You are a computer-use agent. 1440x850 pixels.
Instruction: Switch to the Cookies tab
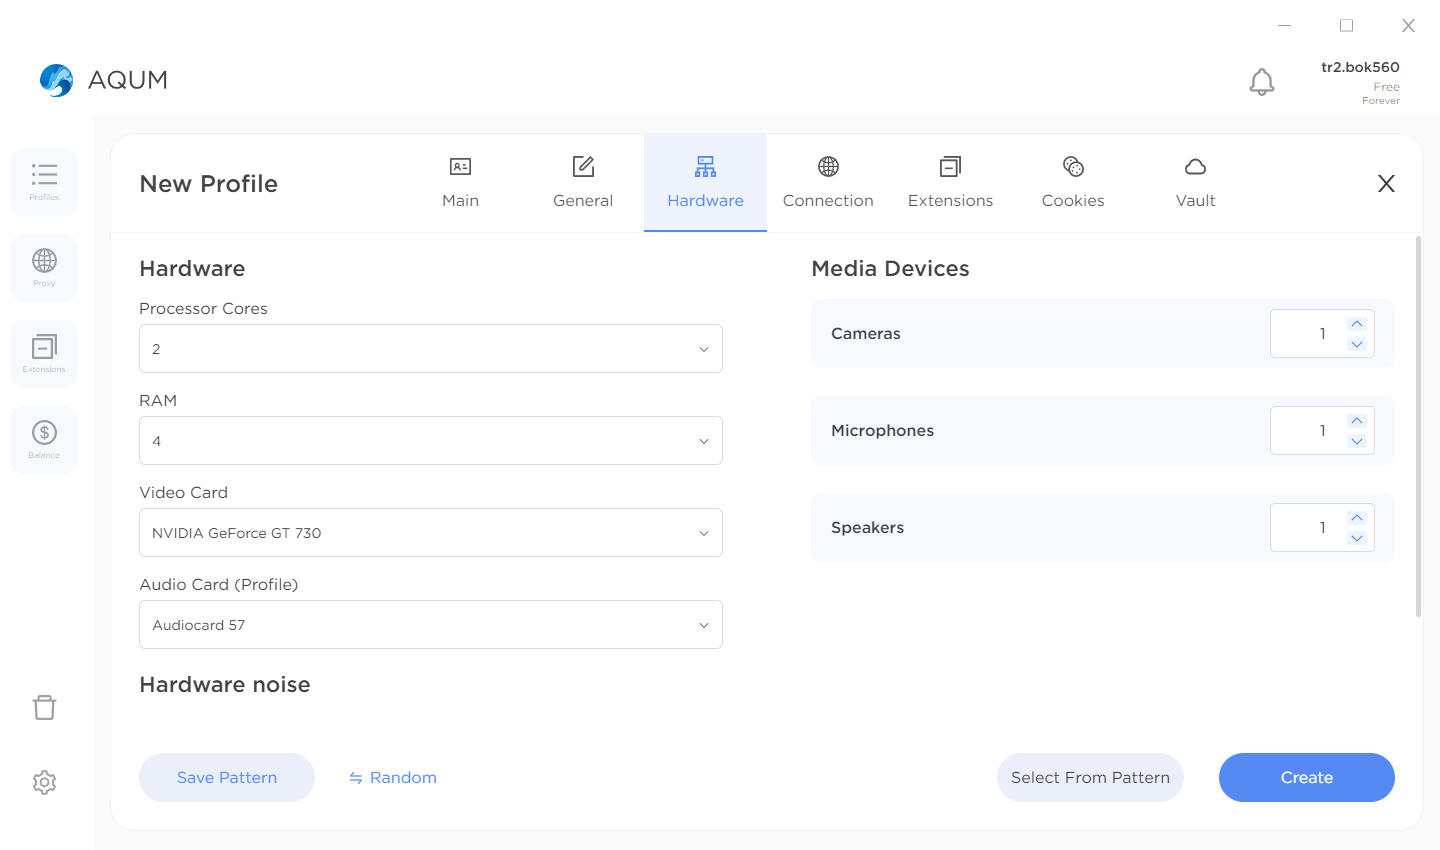tap(1073, 183)
